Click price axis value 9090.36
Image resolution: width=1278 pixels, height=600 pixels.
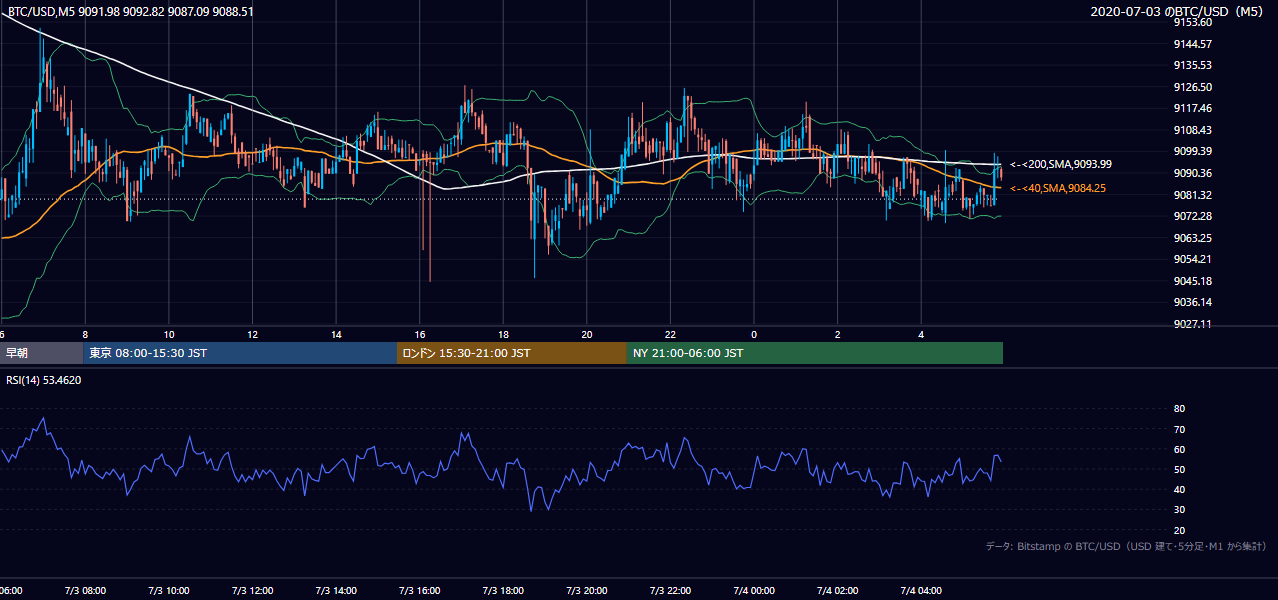pos(1192,173)
